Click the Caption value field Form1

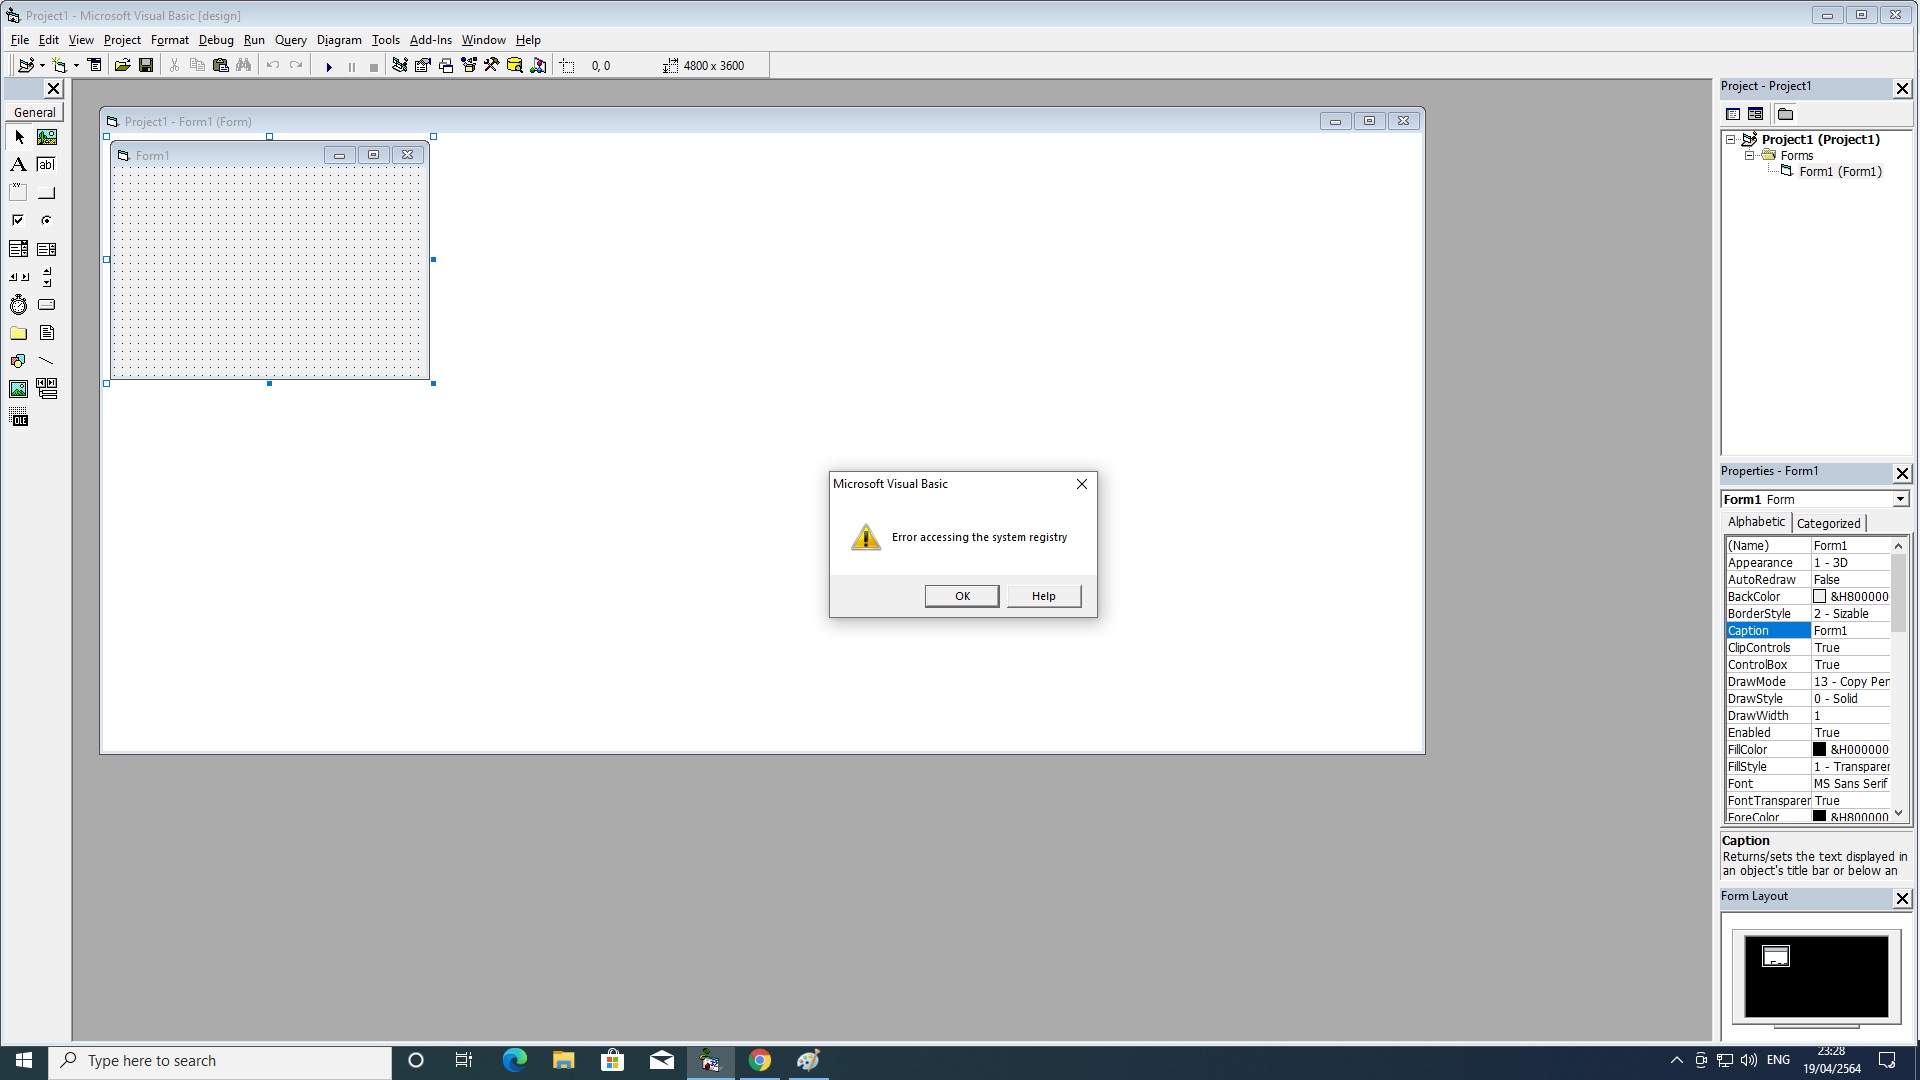pyautogui.click(x=1851, y=631)
